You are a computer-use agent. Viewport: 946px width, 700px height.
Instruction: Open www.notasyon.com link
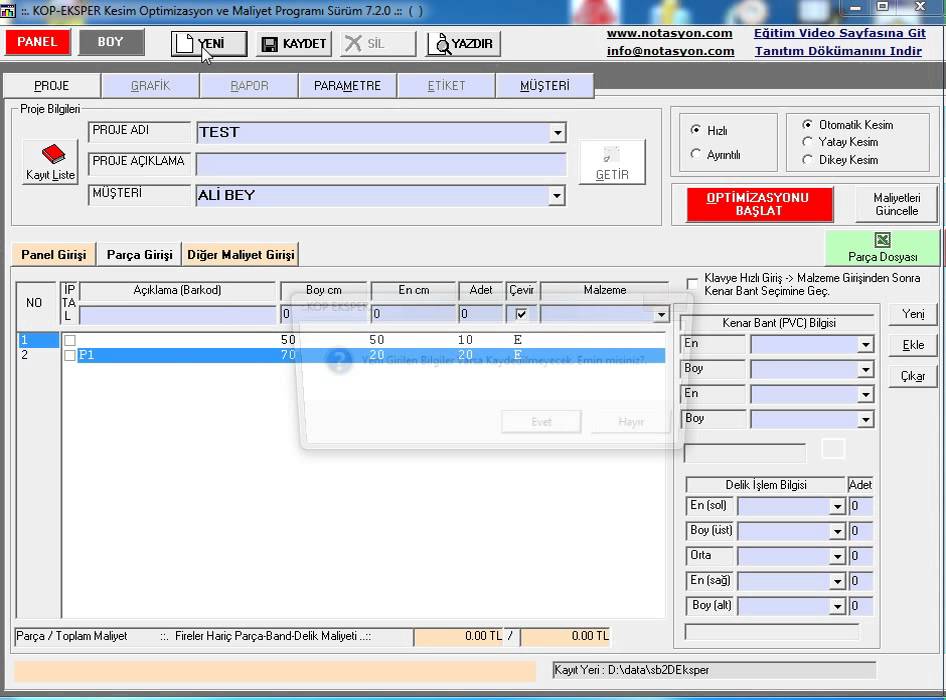click(x=670, y=33)
